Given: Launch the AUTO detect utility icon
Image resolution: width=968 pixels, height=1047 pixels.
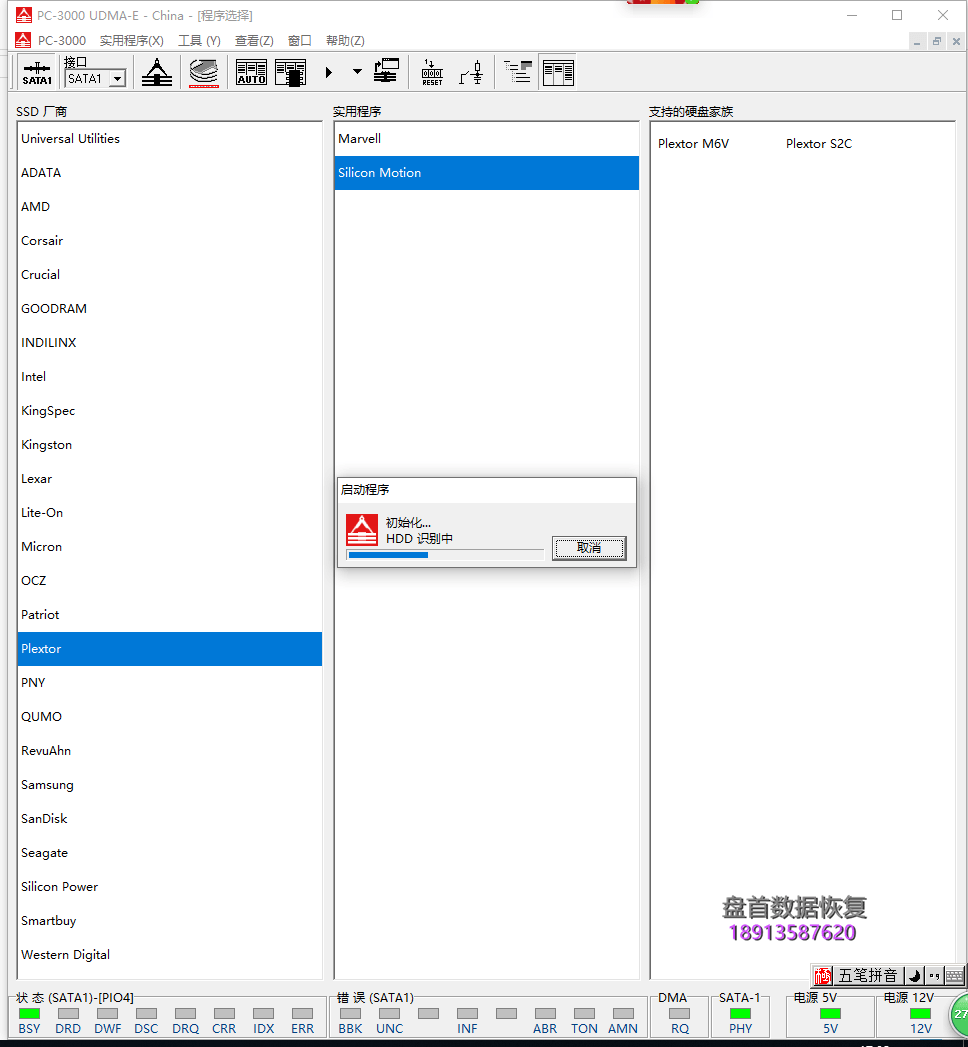Looking at the screenshot, I should 252,72.
